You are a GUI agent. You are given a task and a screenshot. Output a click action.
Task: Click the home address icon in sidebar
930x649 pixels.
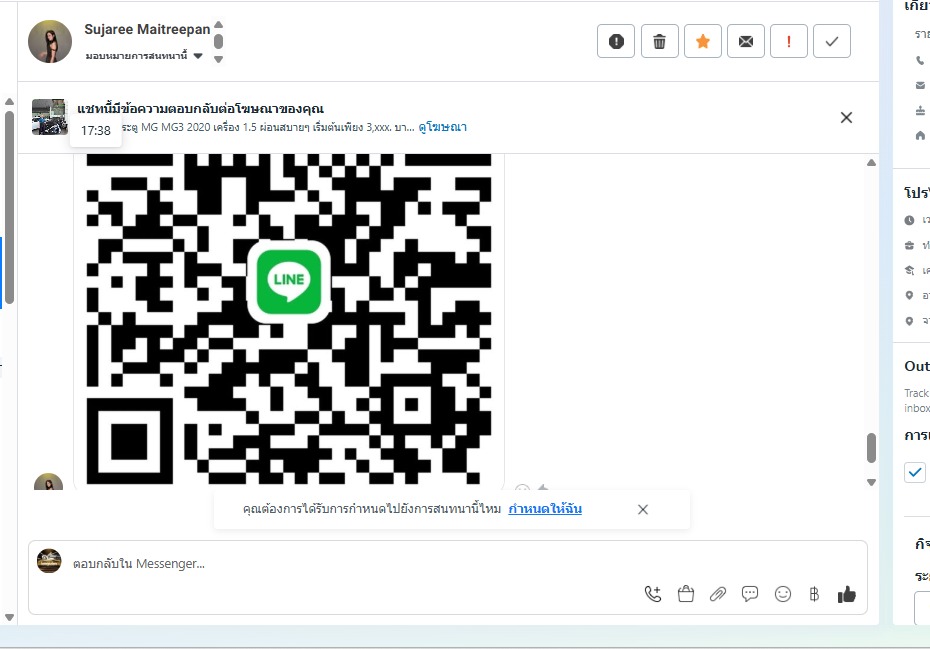[x=920, y=136]
